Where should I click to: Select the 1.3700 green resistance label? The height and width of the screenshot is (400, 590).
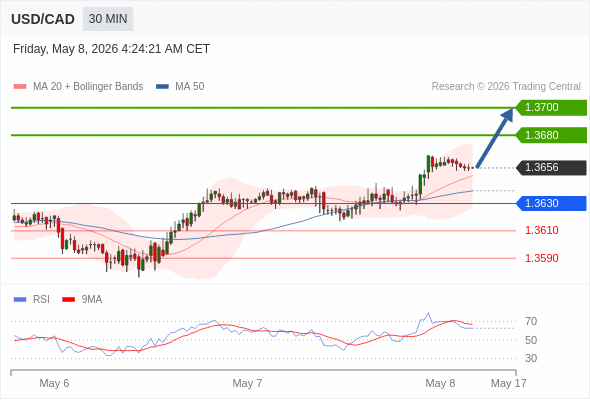pos(551,108)
